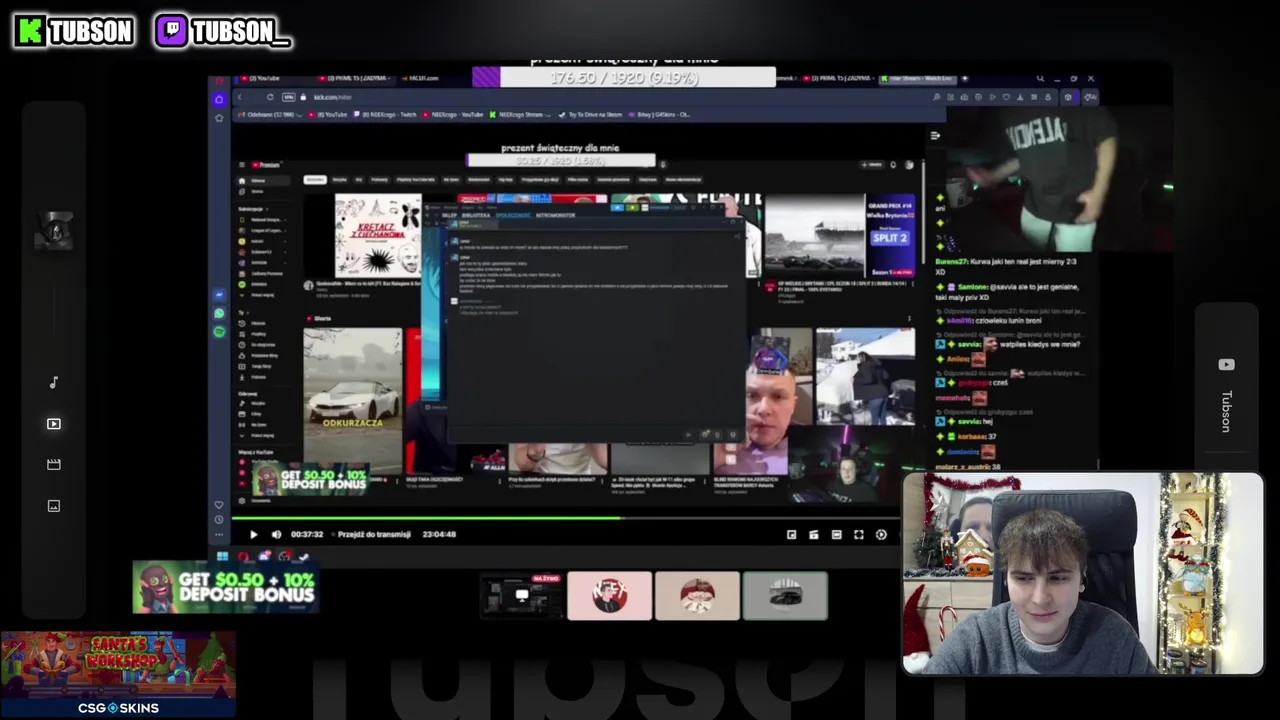The image size is (1280, 720).
Task: Select the clapperboard icon in left panel
Action: (54, 464)
